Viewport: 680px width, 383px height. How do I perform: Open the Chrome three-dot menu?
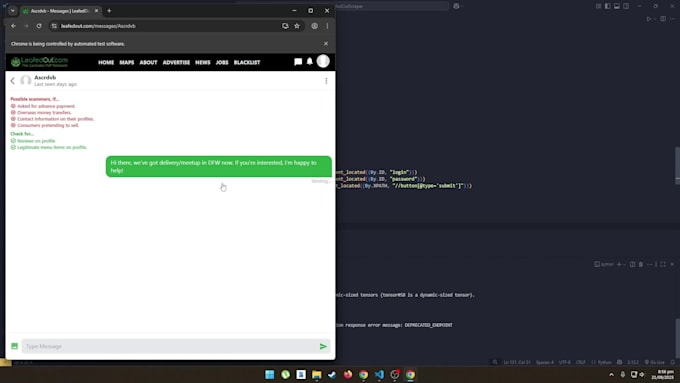click(327, 26)
